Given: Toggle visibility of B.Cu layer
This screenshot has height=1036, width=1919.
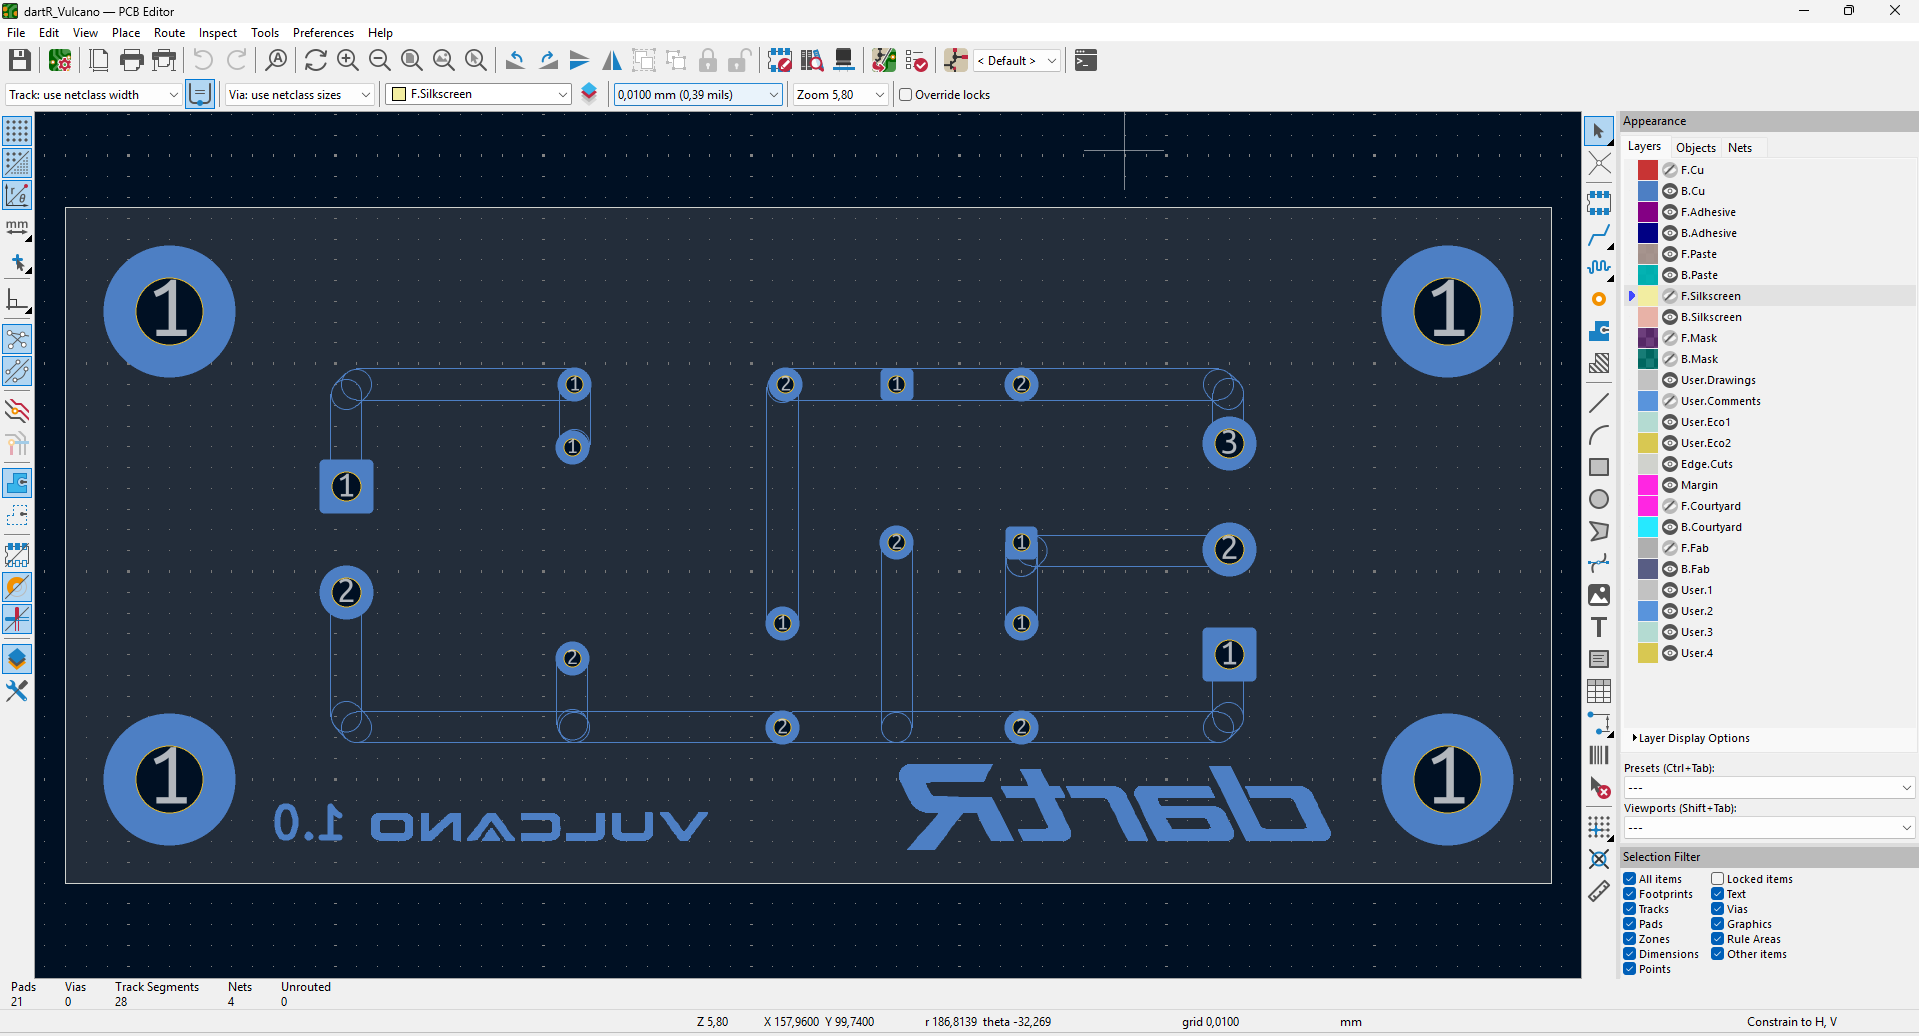Looking at the screenshot, I should click(x=1670, y=191).
